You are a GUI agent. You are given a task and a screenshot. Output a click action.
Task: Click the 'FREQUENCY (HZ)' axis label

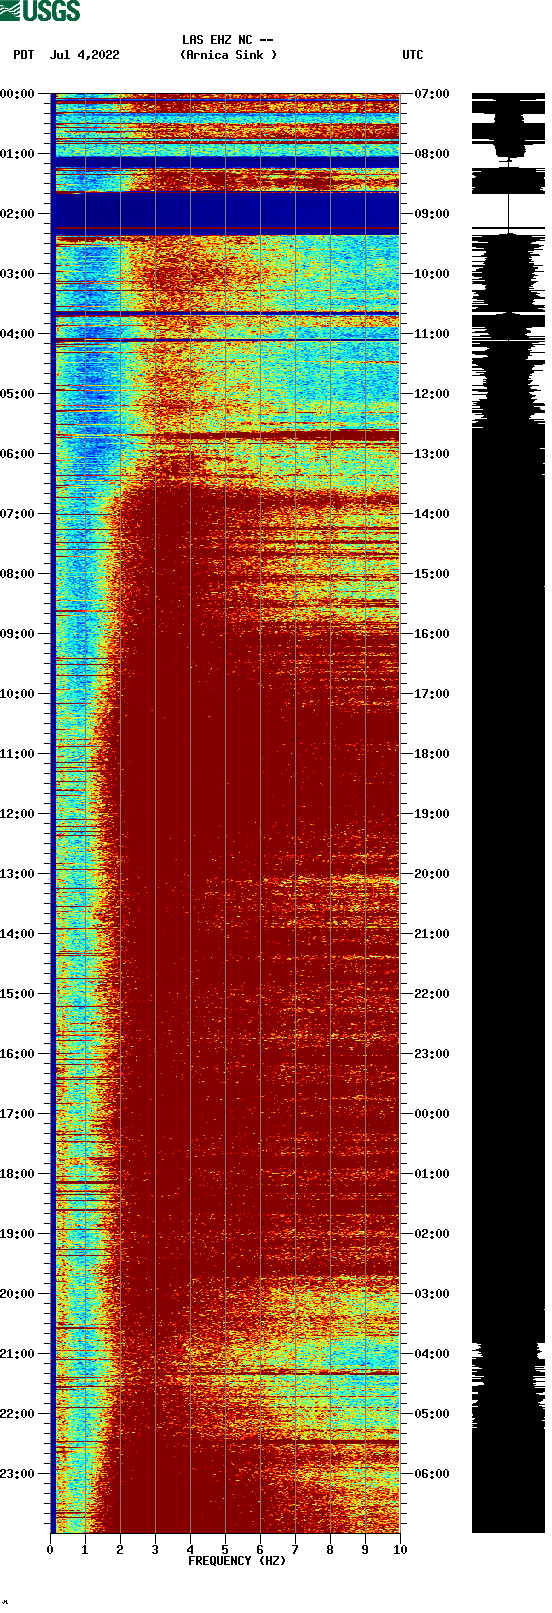click(237, 1561)
